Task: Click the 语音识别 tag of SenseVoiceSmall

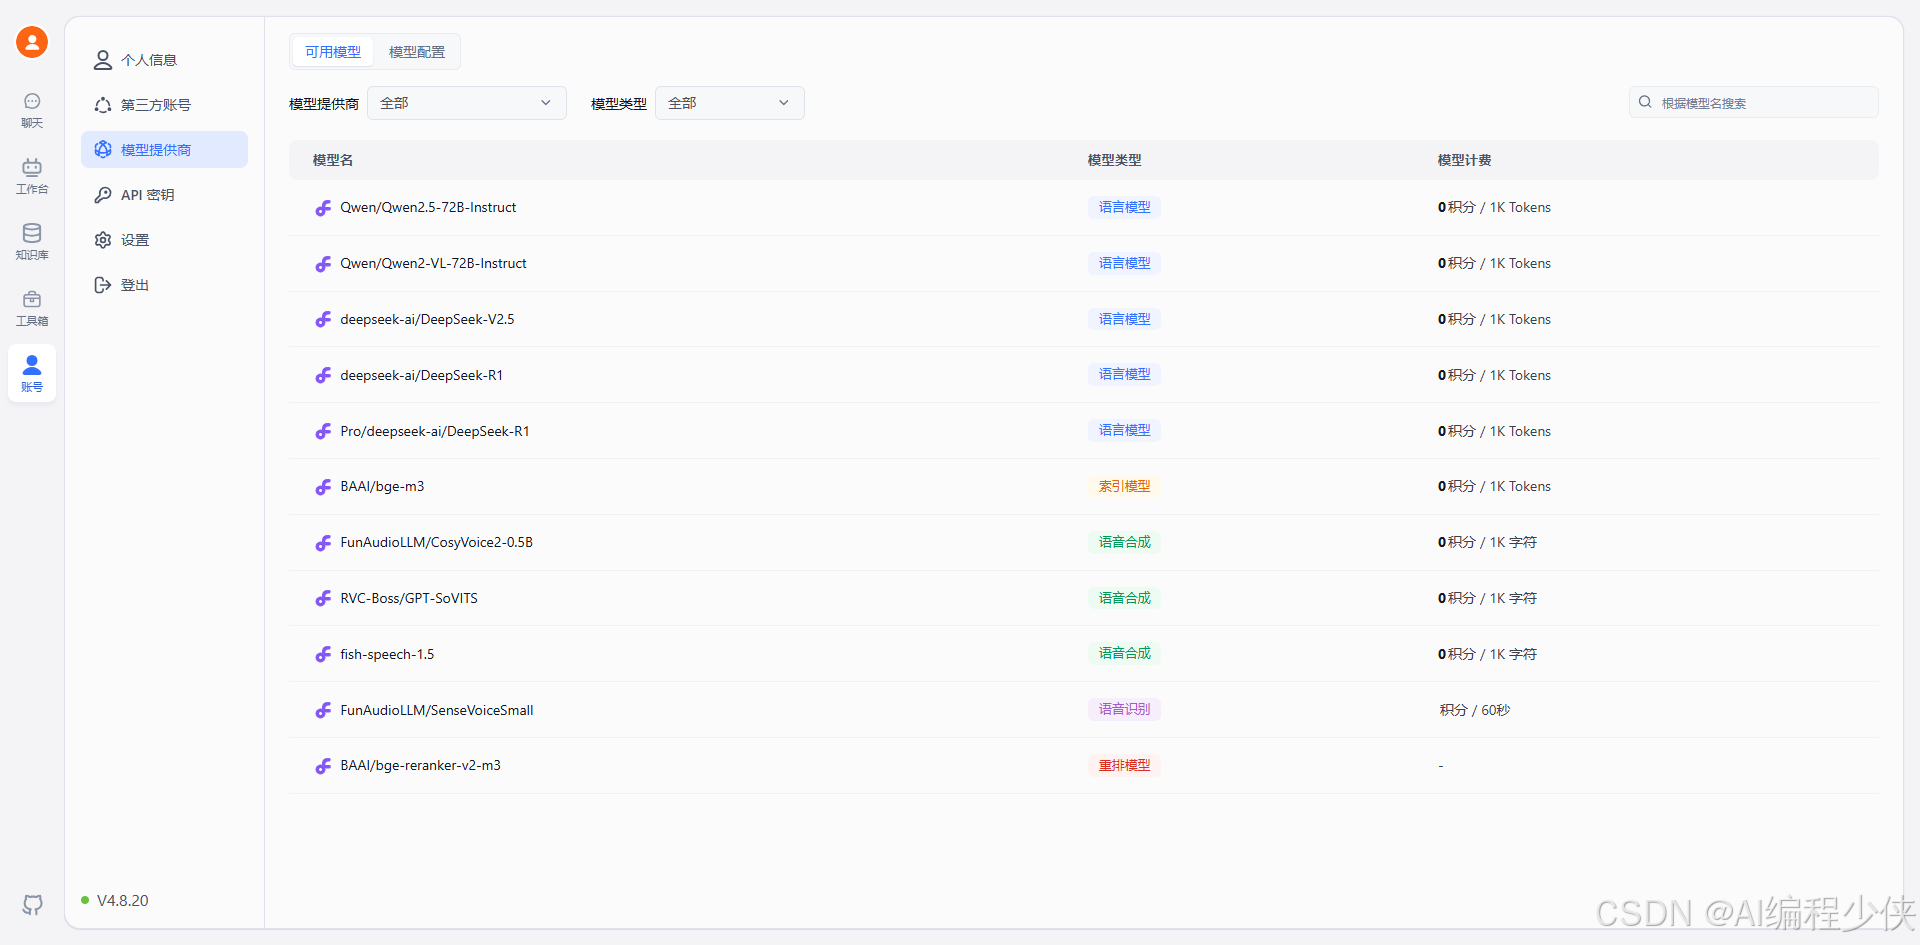Action: 1124,709
